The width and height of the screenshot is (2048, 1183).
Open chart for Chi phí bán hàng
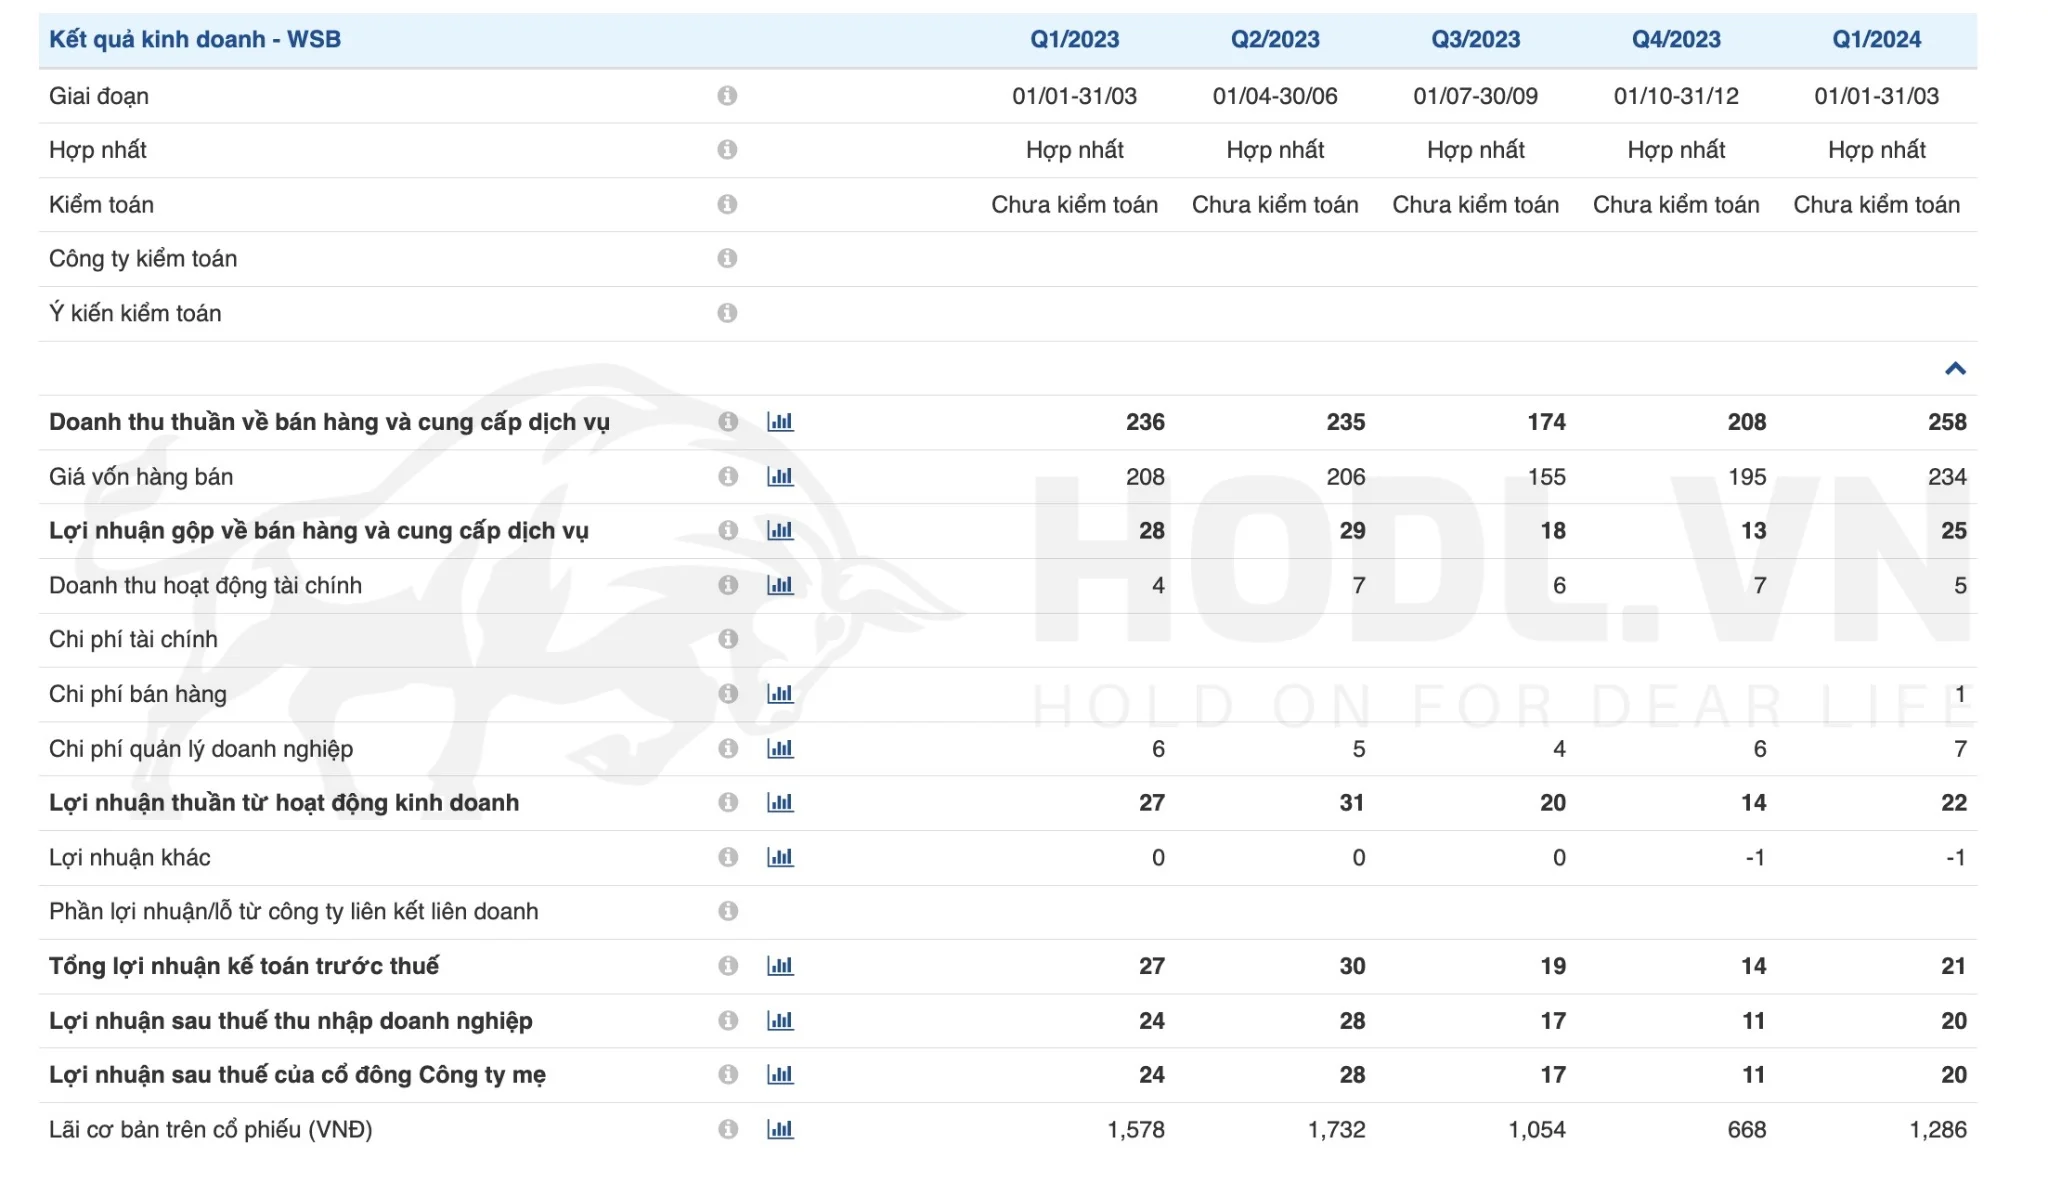(780, 694)
